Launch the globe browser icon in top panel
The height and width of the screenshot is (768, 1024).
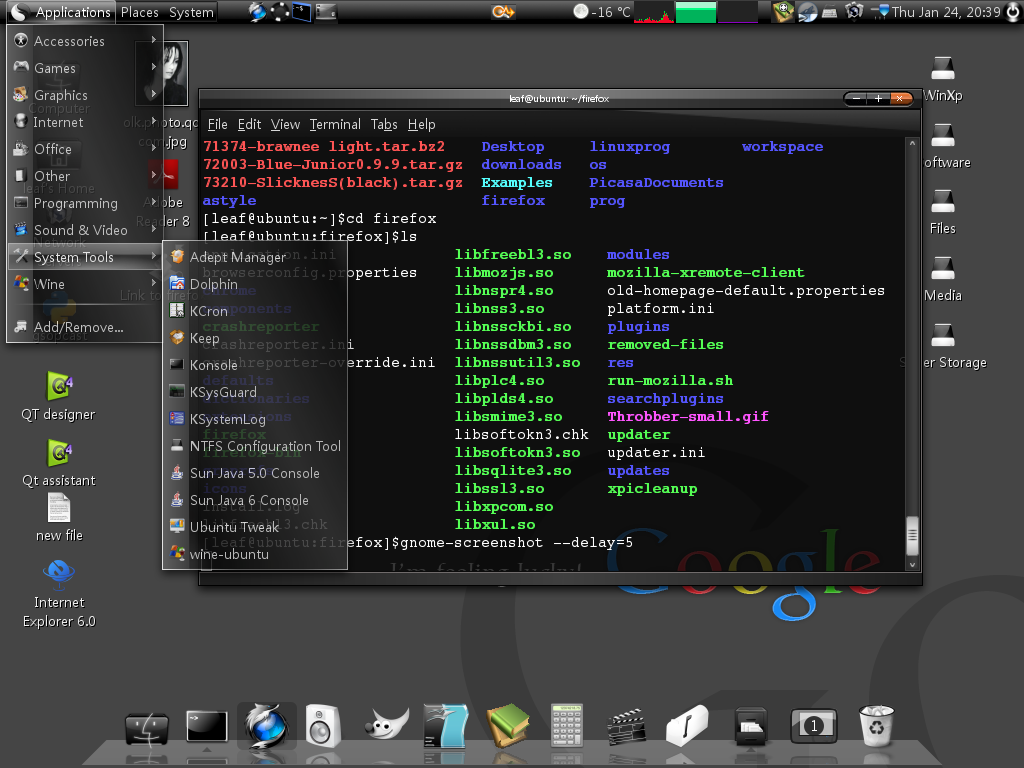tap(258, 12)
